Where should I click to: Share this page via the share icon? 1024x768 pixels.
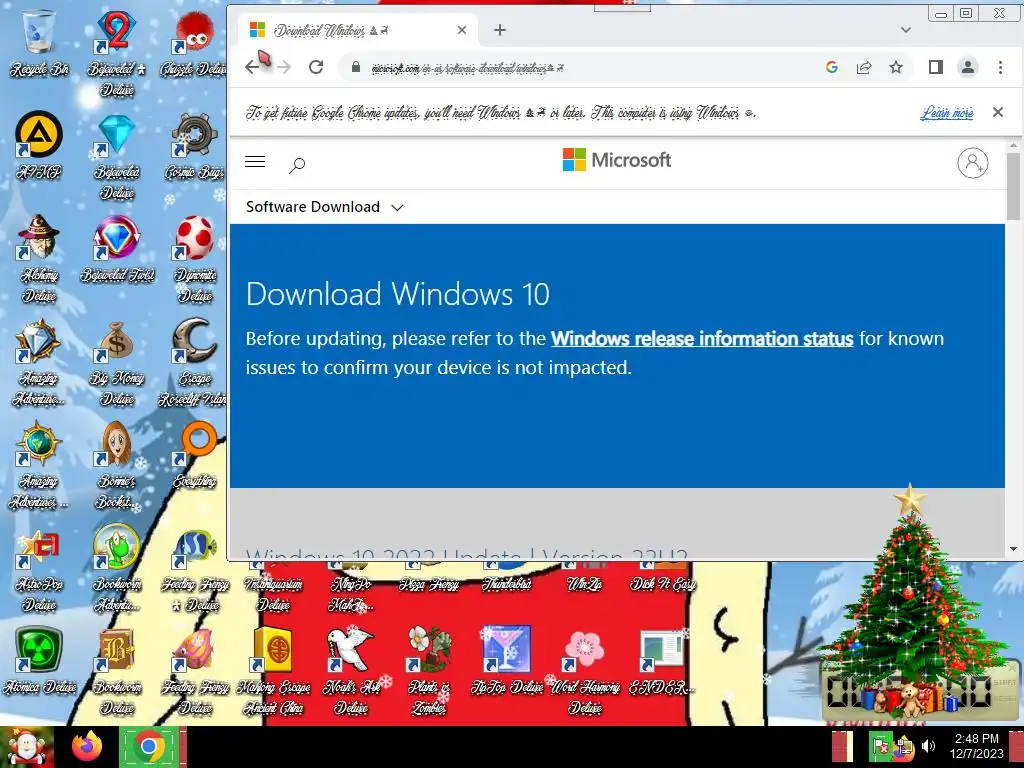[863, 67]
